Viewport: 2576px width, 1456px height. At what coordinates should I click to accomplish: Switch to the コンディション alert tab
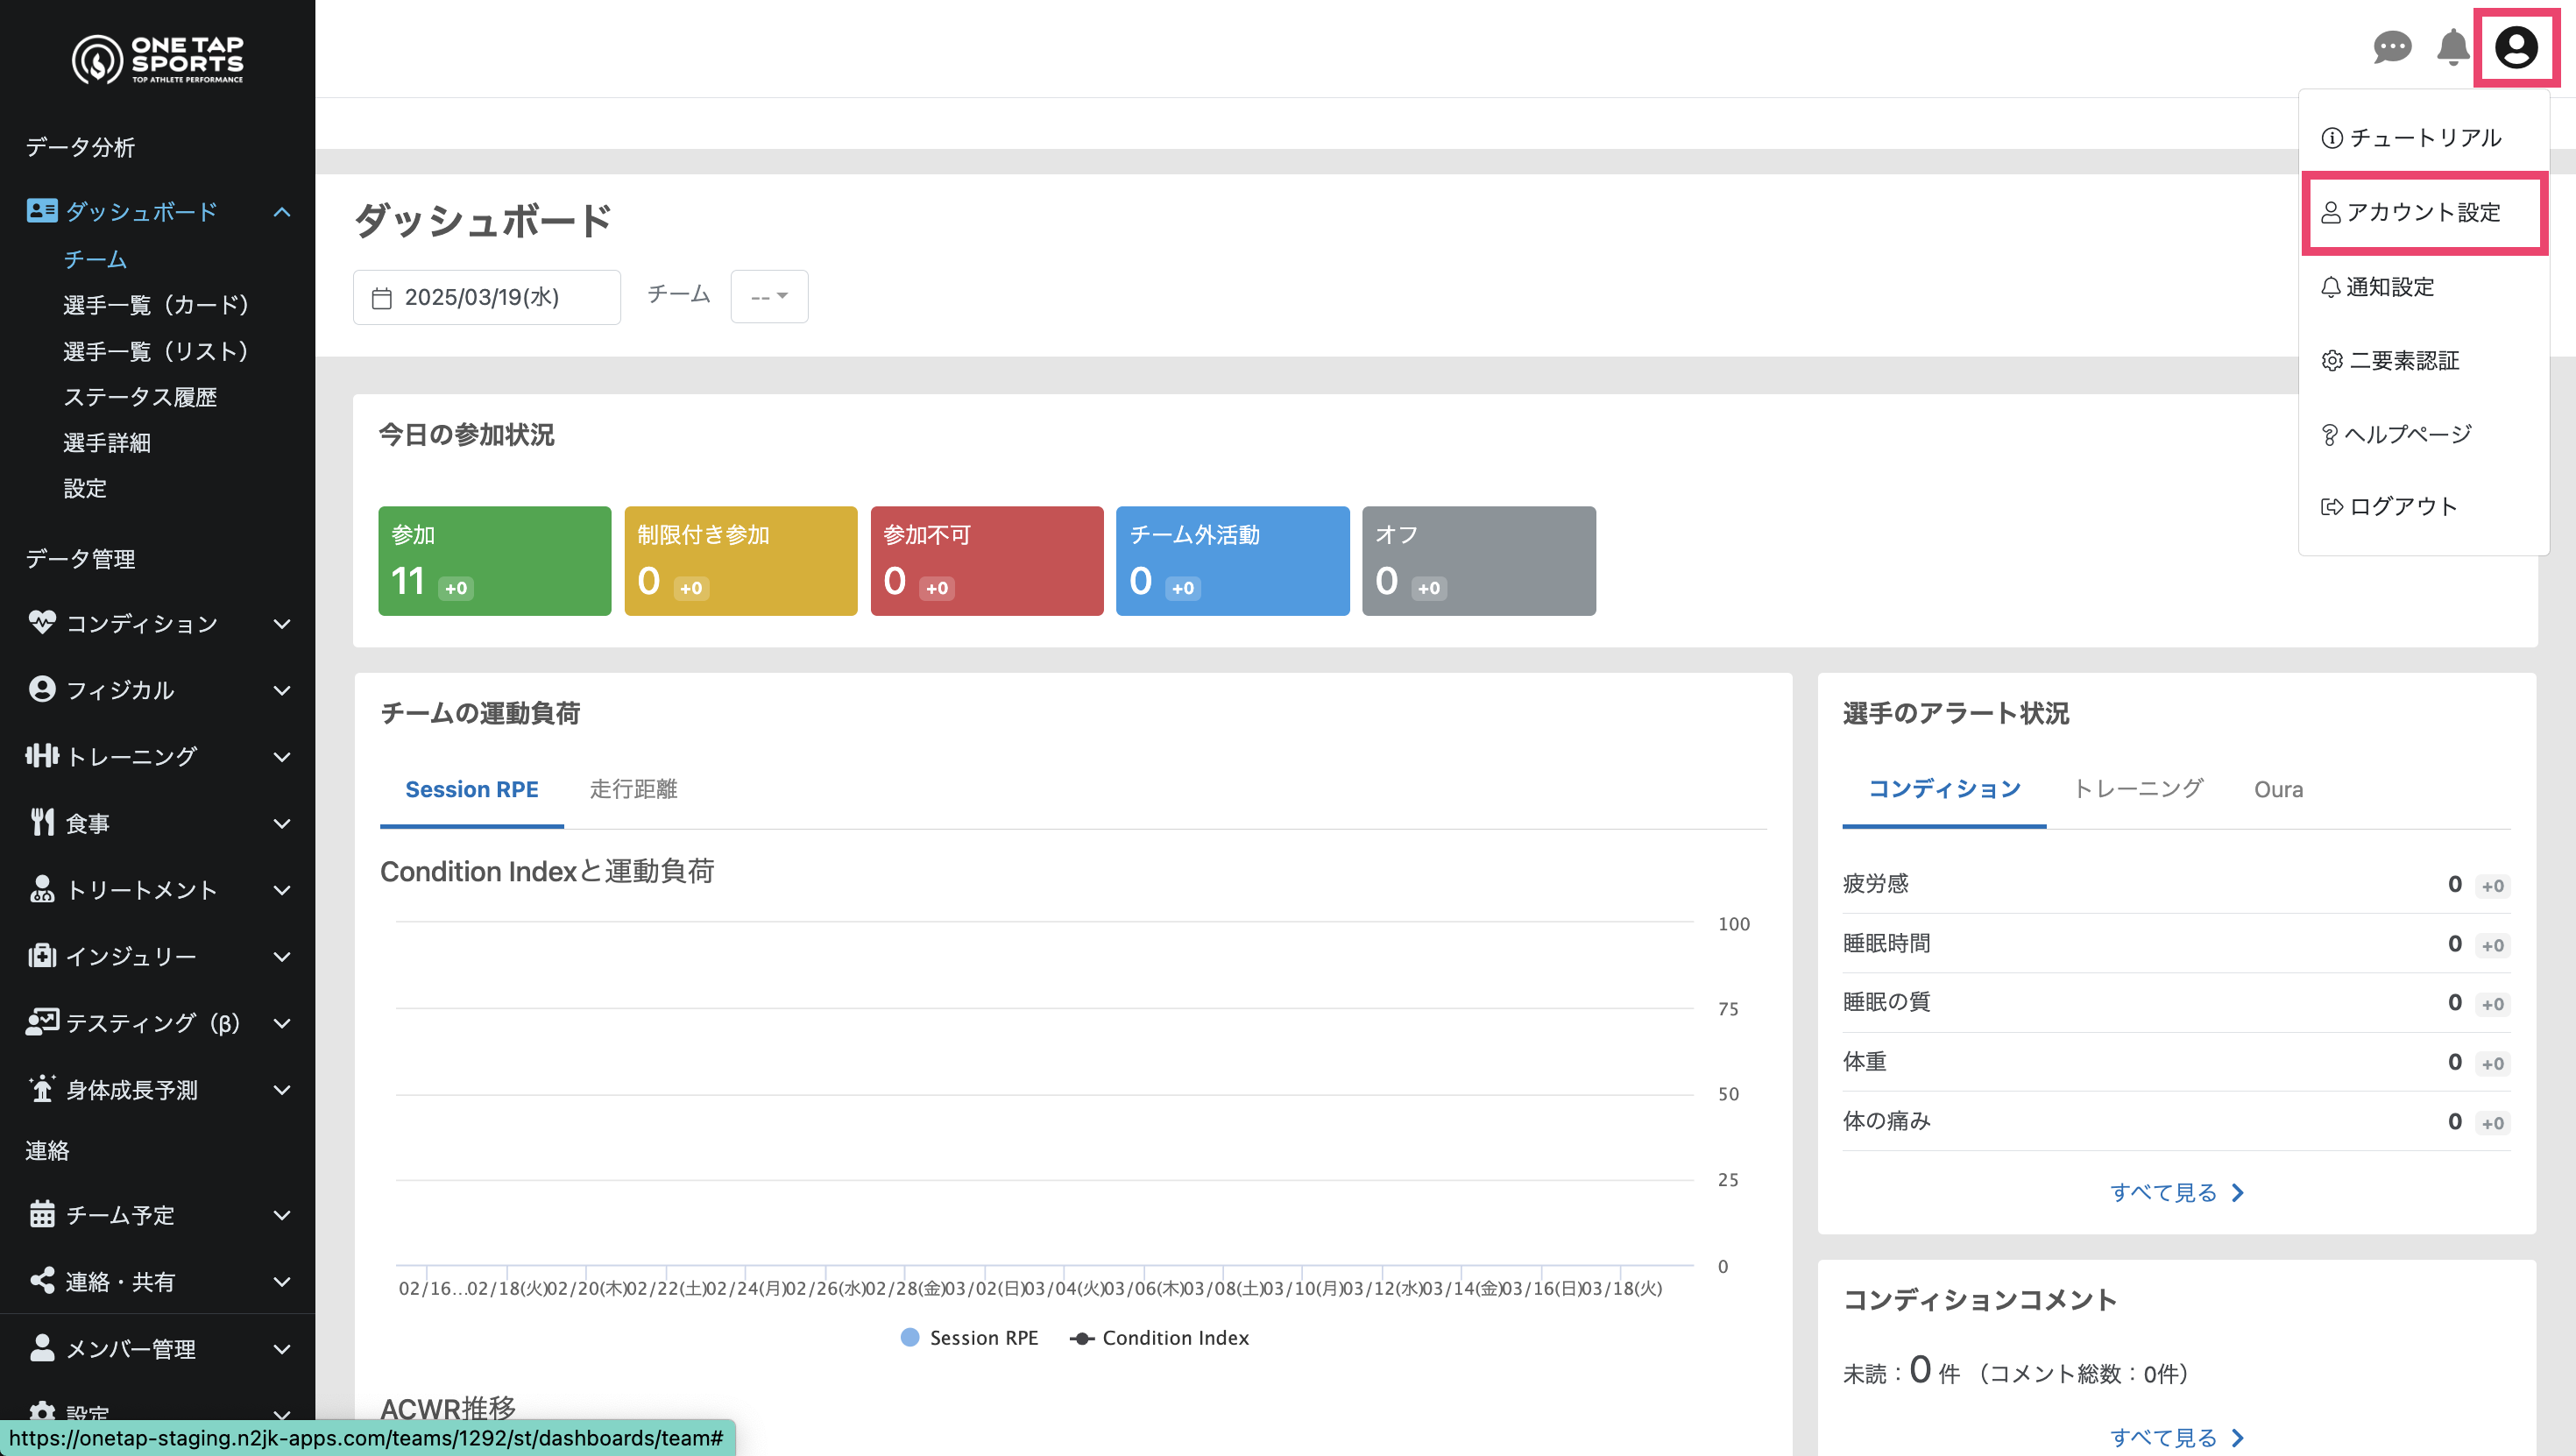[x=1944, y=790]
